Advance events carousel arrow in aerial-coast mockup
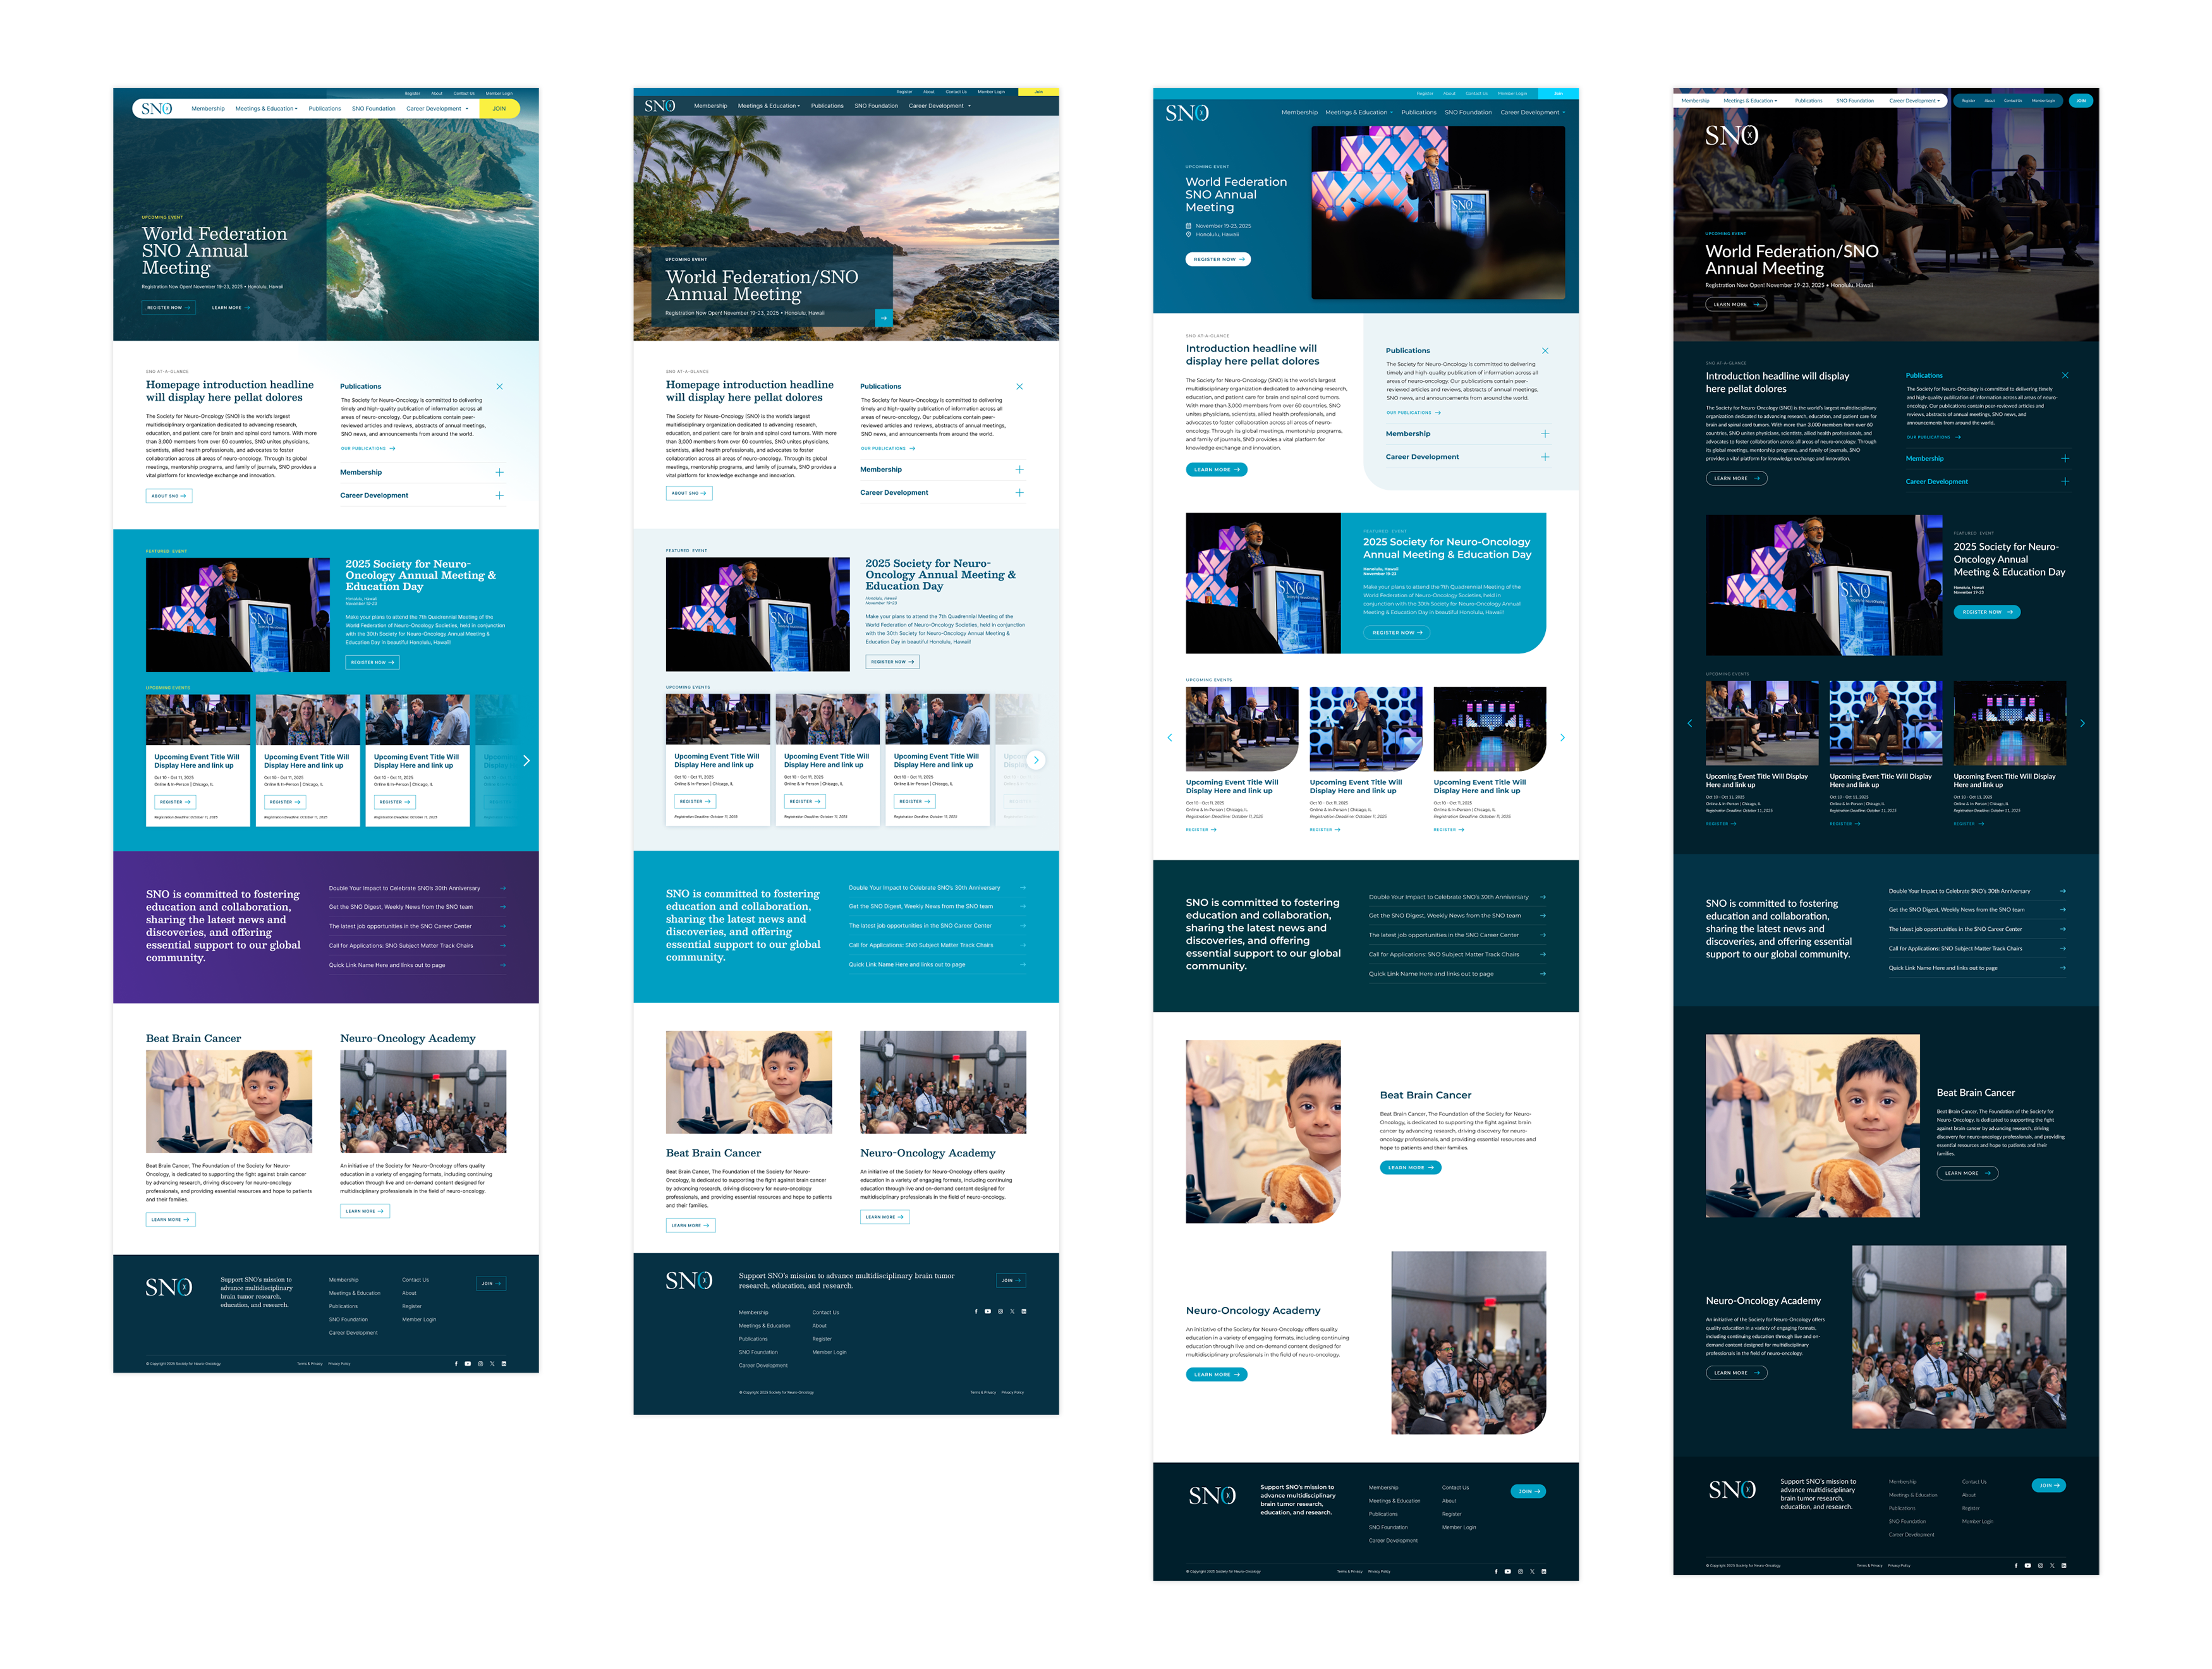This screenshot has height=1669, width=2212. coord(526,761)
